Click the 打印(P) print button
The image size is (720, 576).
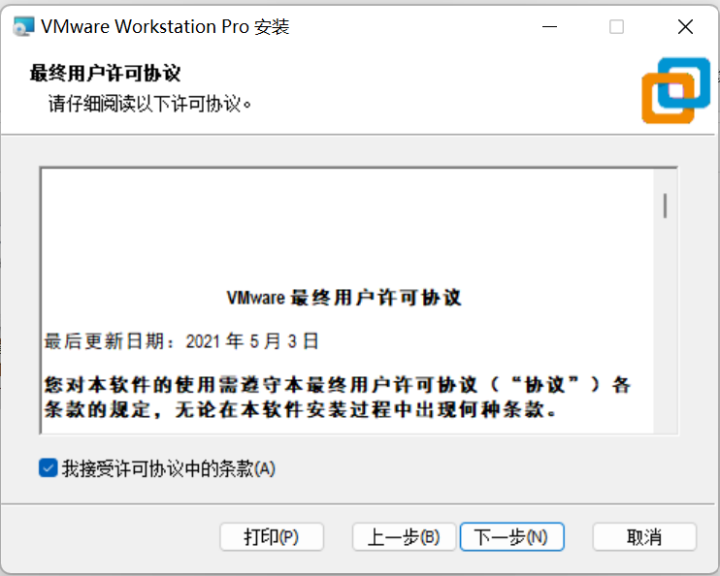click(x=271, y=536)
